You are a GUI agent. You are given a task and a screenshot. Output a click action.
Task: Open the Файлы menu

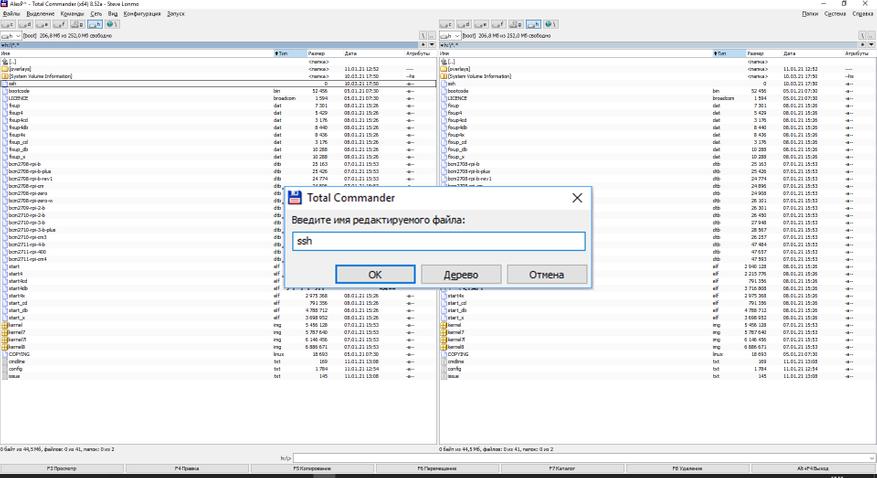coord(11,13)
